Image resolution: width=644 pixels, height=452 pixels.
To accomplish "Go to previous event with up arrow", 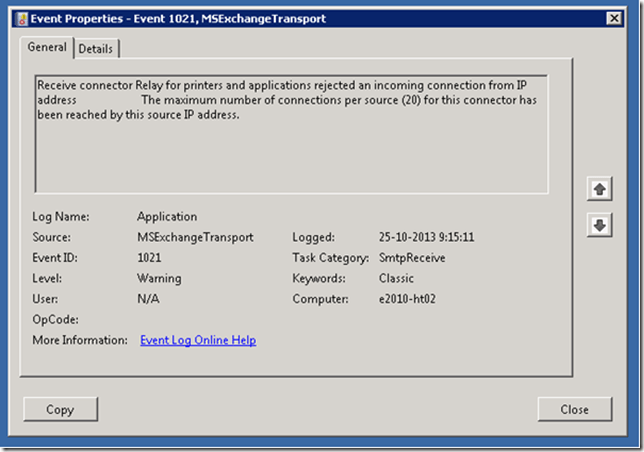I will click(x=598, y=187).
